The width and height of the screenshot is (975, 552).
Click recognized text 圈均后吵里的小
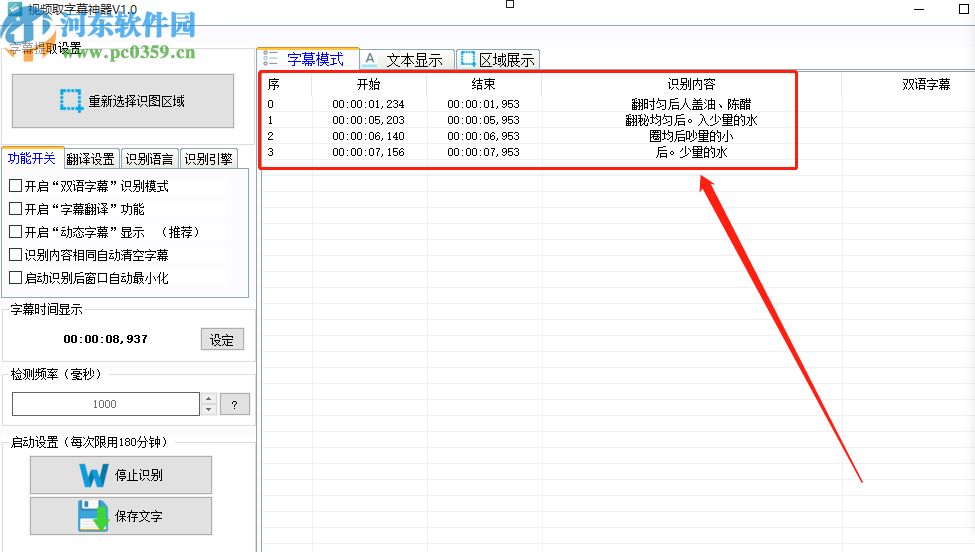tap(691, 136)
